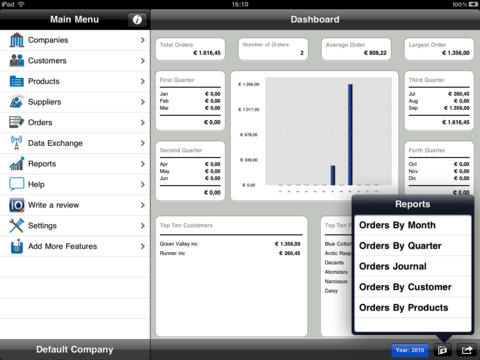Click the Dashboard title
Screen dimensions: 480x360
click(x=315, y=20)
